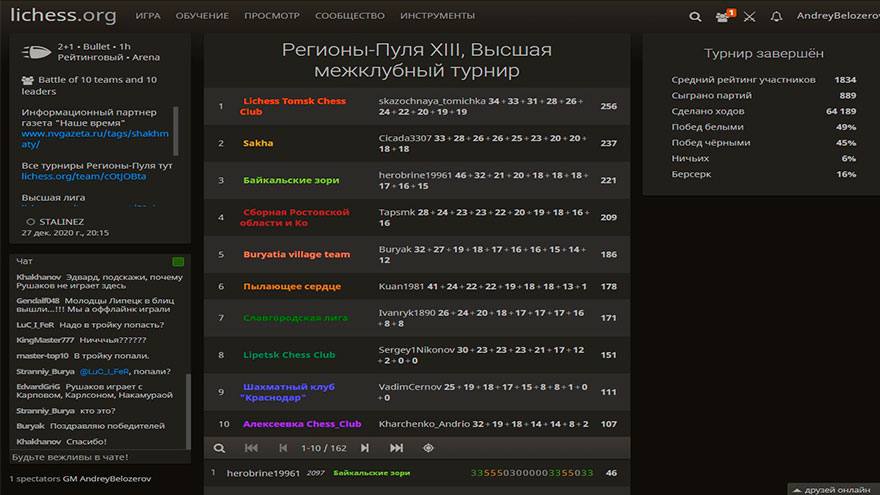The image size is (880, 495).
Task: Open Buryatia village team
Action: pyautogui.click(x=296, y=254)
